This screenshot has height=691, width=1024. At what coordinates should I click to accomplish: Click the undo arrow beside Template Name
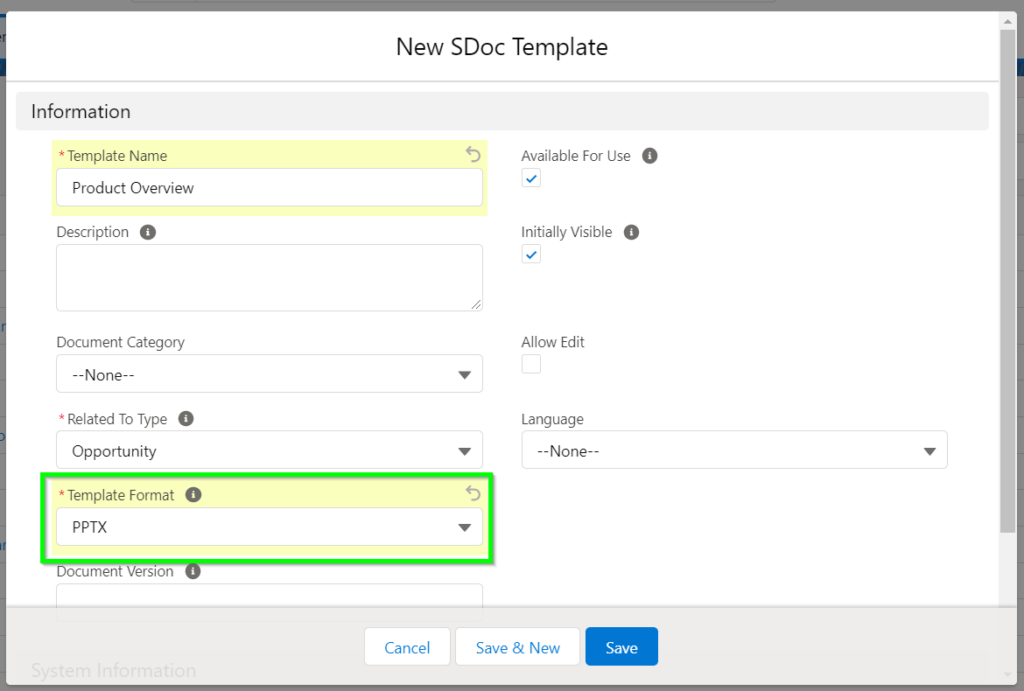(472, 155)
